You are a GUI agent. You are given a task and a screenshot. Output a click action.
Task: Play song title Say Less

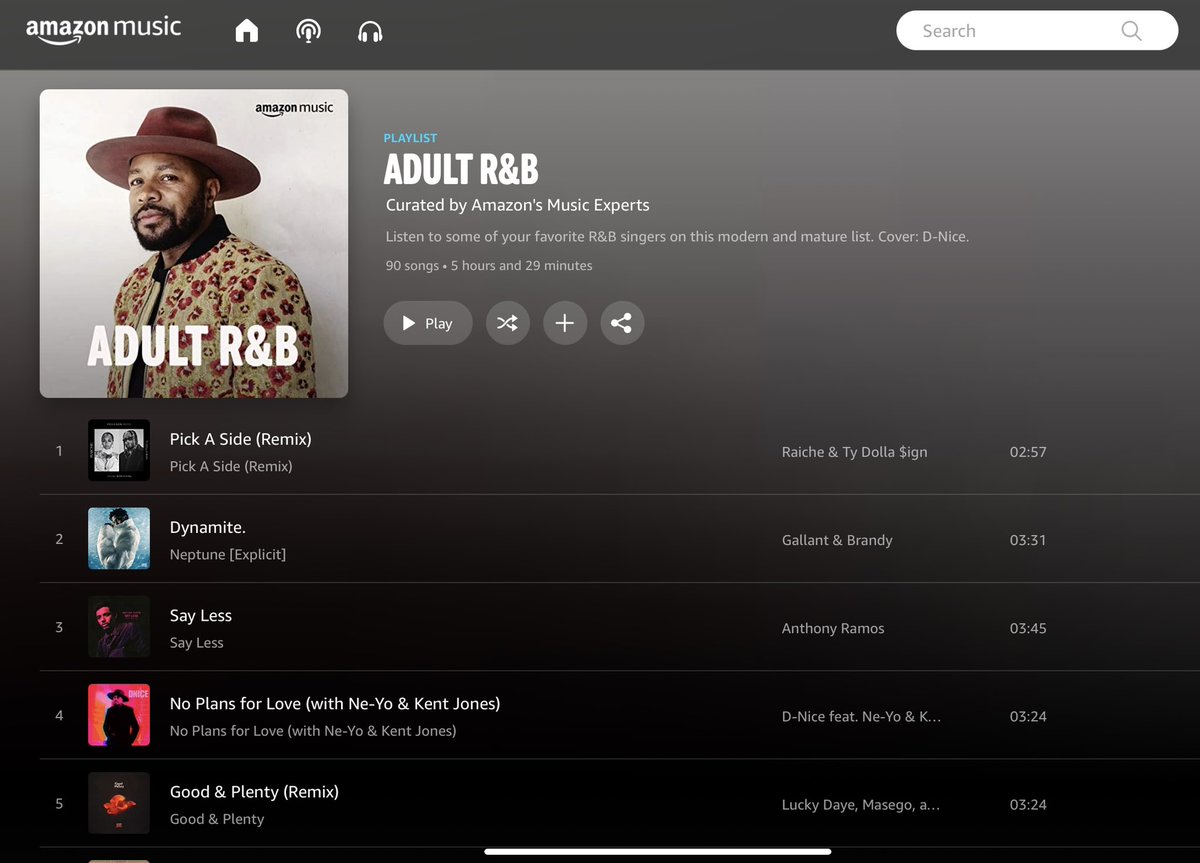click(x=201, y=615)
